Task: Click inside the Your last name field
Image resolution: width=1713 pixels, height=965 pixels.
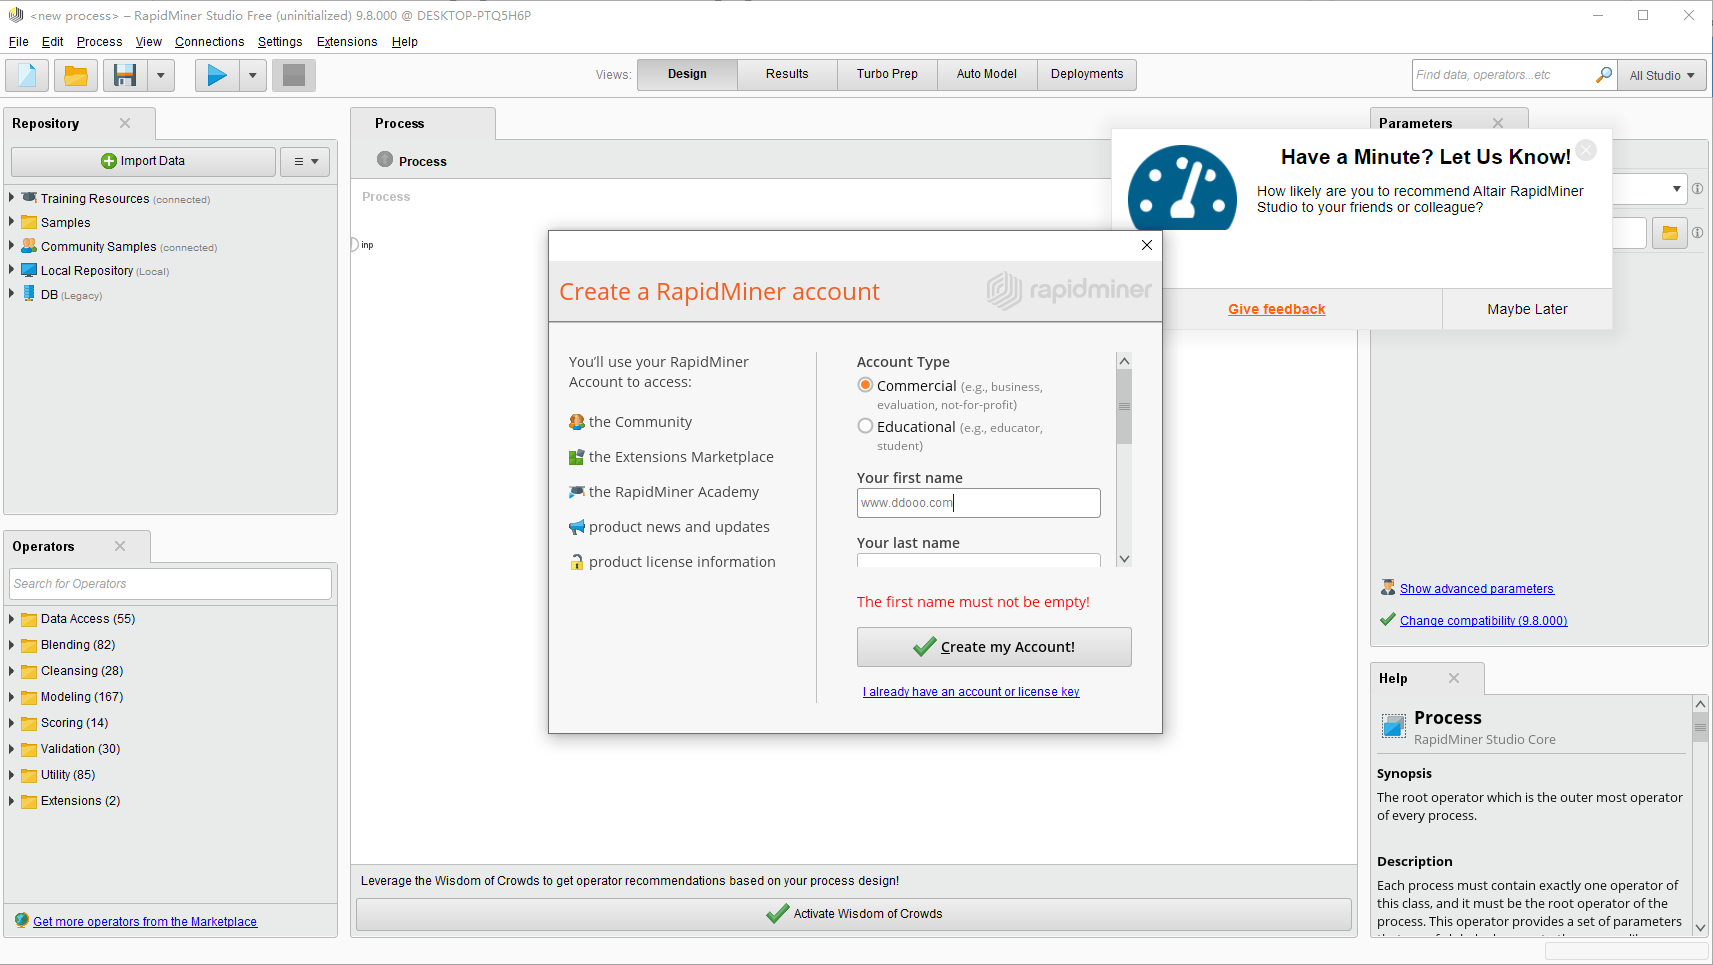Action: (977, 562)
